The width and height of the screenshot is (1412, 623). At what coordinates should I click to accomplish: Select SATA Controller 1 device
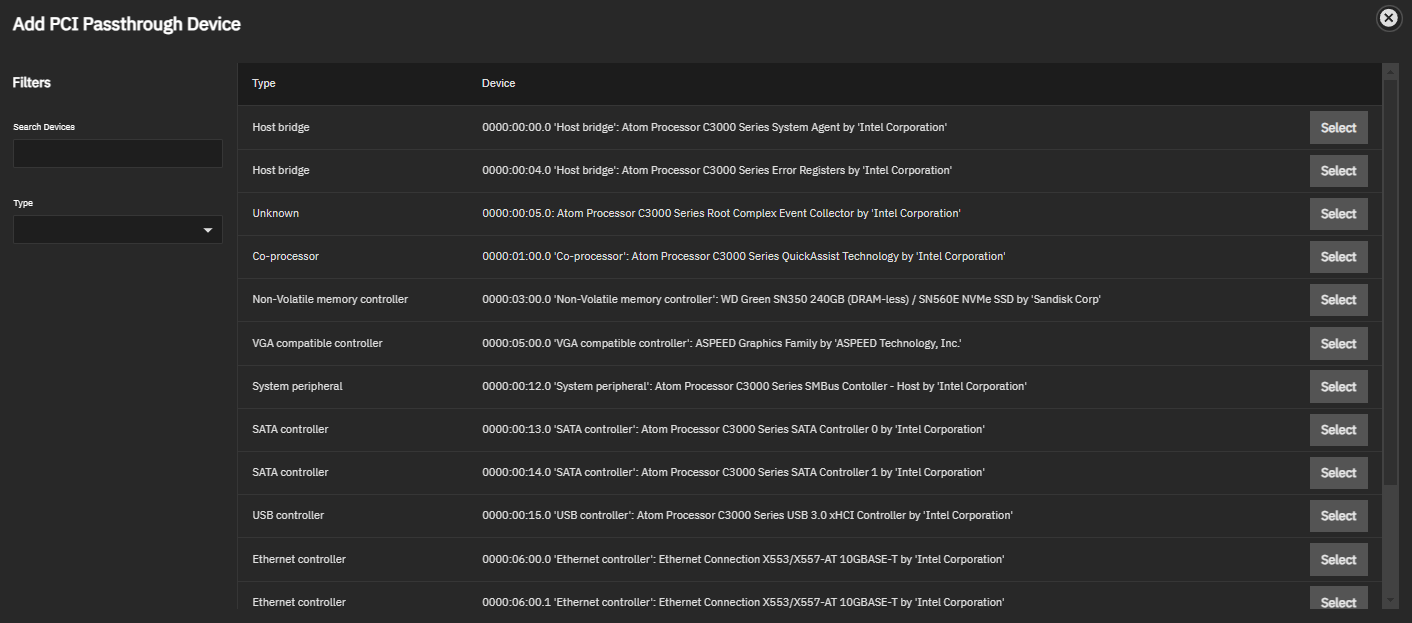(1338, 473)
